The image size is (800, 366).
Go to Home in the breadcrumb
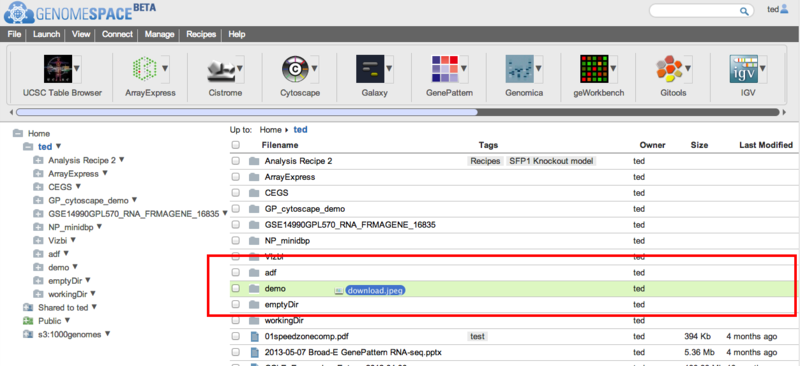(270, 130)
